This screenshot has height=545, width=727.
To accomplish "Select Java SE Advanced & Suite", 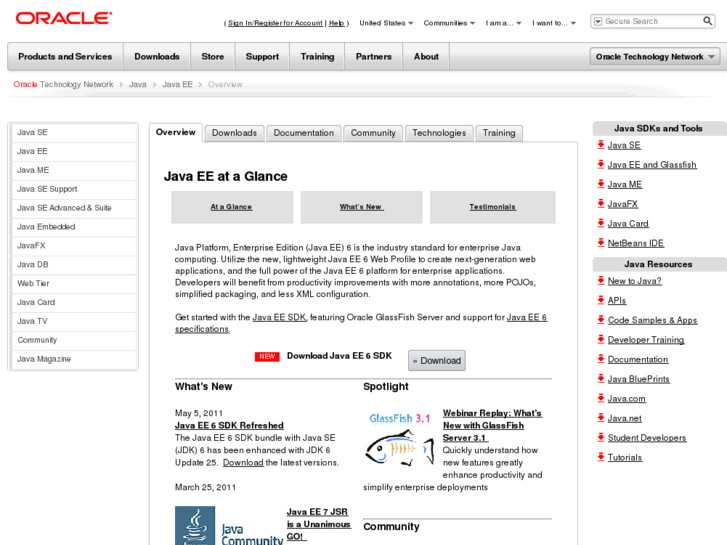I will coord(74,208).
